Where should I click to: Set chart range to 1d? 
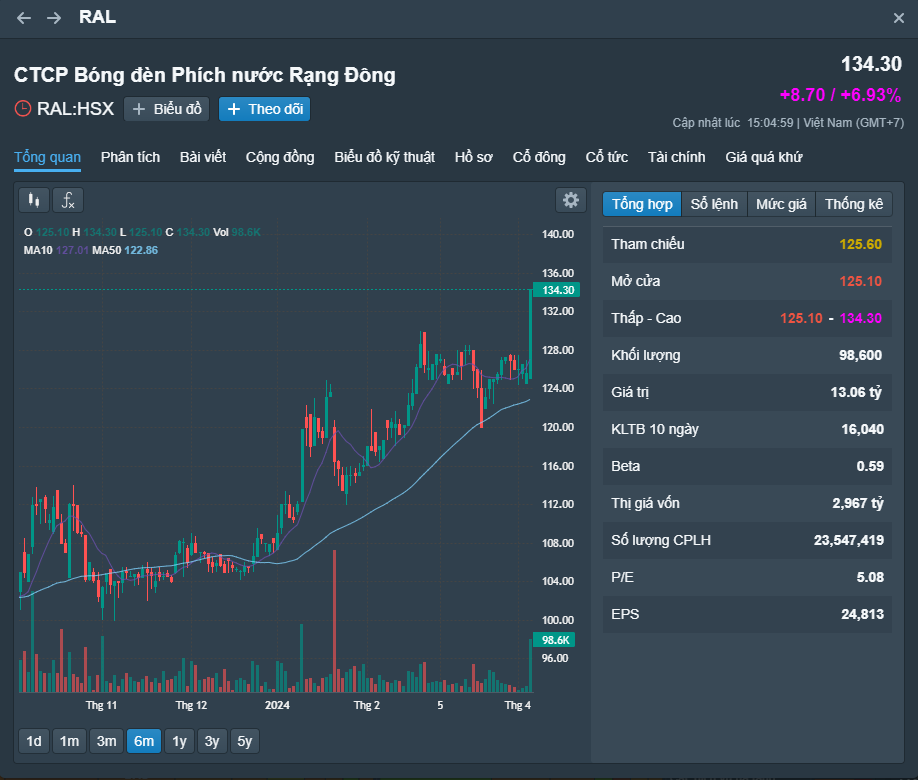pos(34,741)
